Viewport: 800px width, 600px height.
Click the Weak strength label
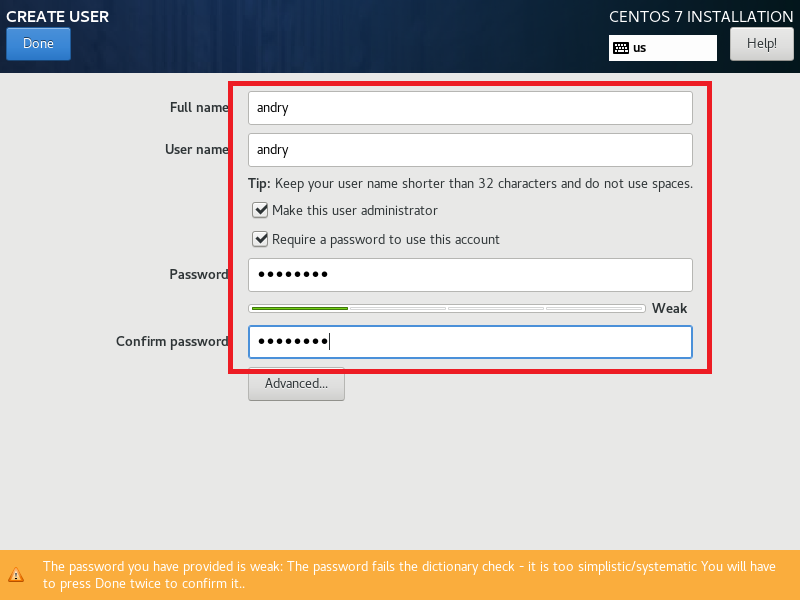pyautogui.click(x=669, y=308)
